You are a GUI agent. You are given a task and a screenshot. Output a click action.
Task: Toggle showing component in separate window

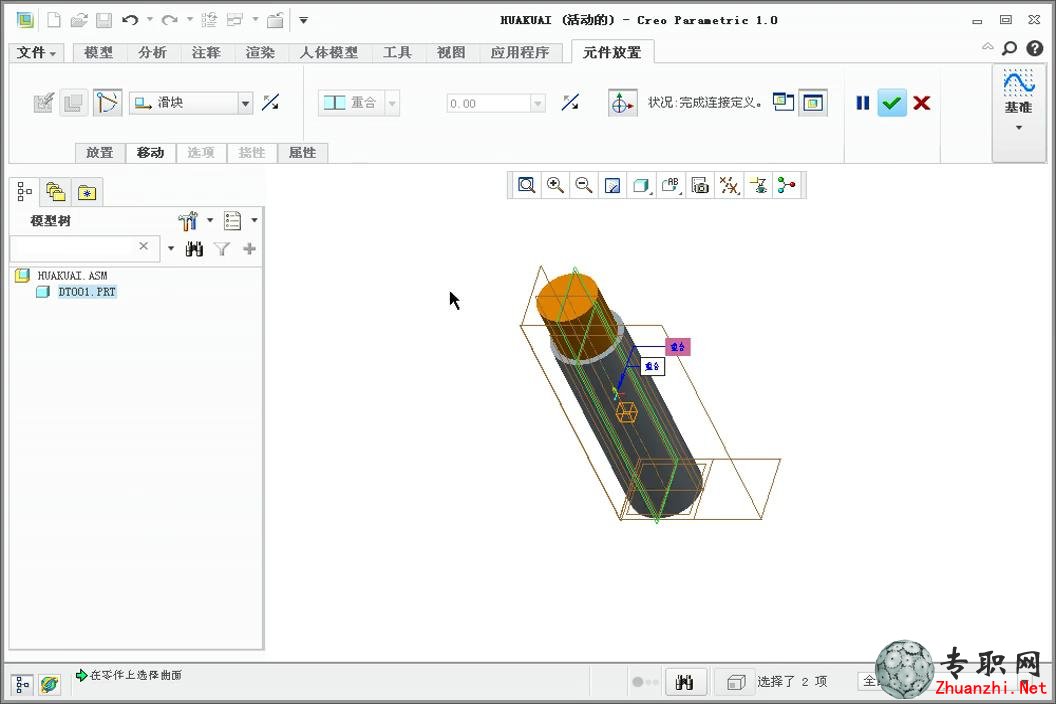[783, 102]
